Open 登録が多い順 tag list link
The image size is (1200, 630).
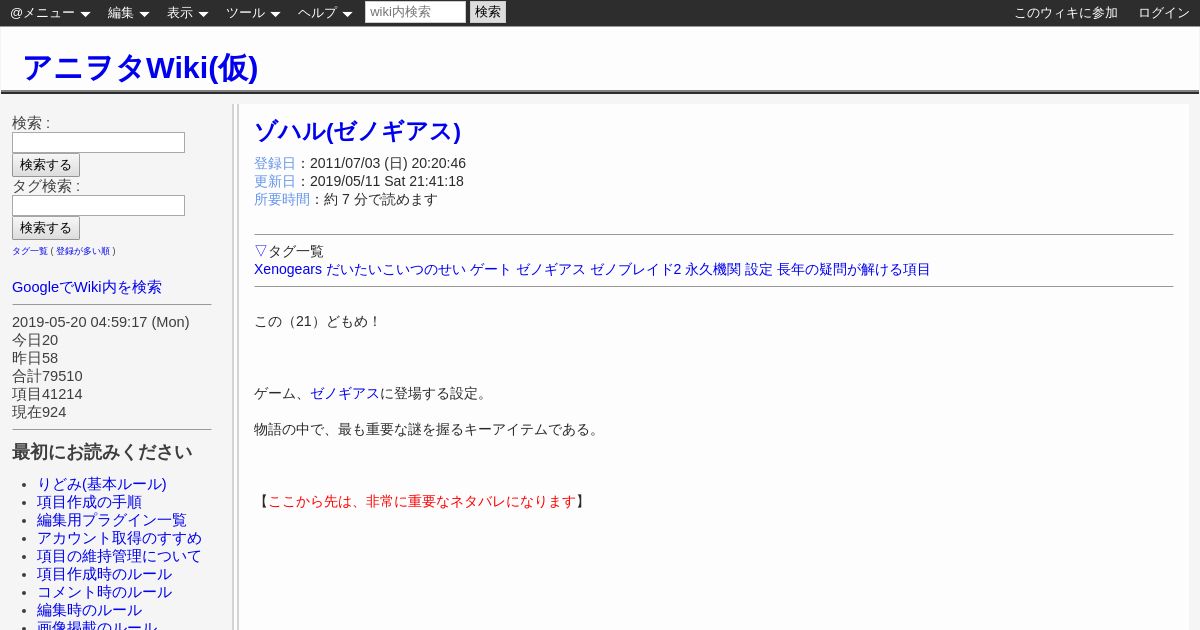coord(83,251)
